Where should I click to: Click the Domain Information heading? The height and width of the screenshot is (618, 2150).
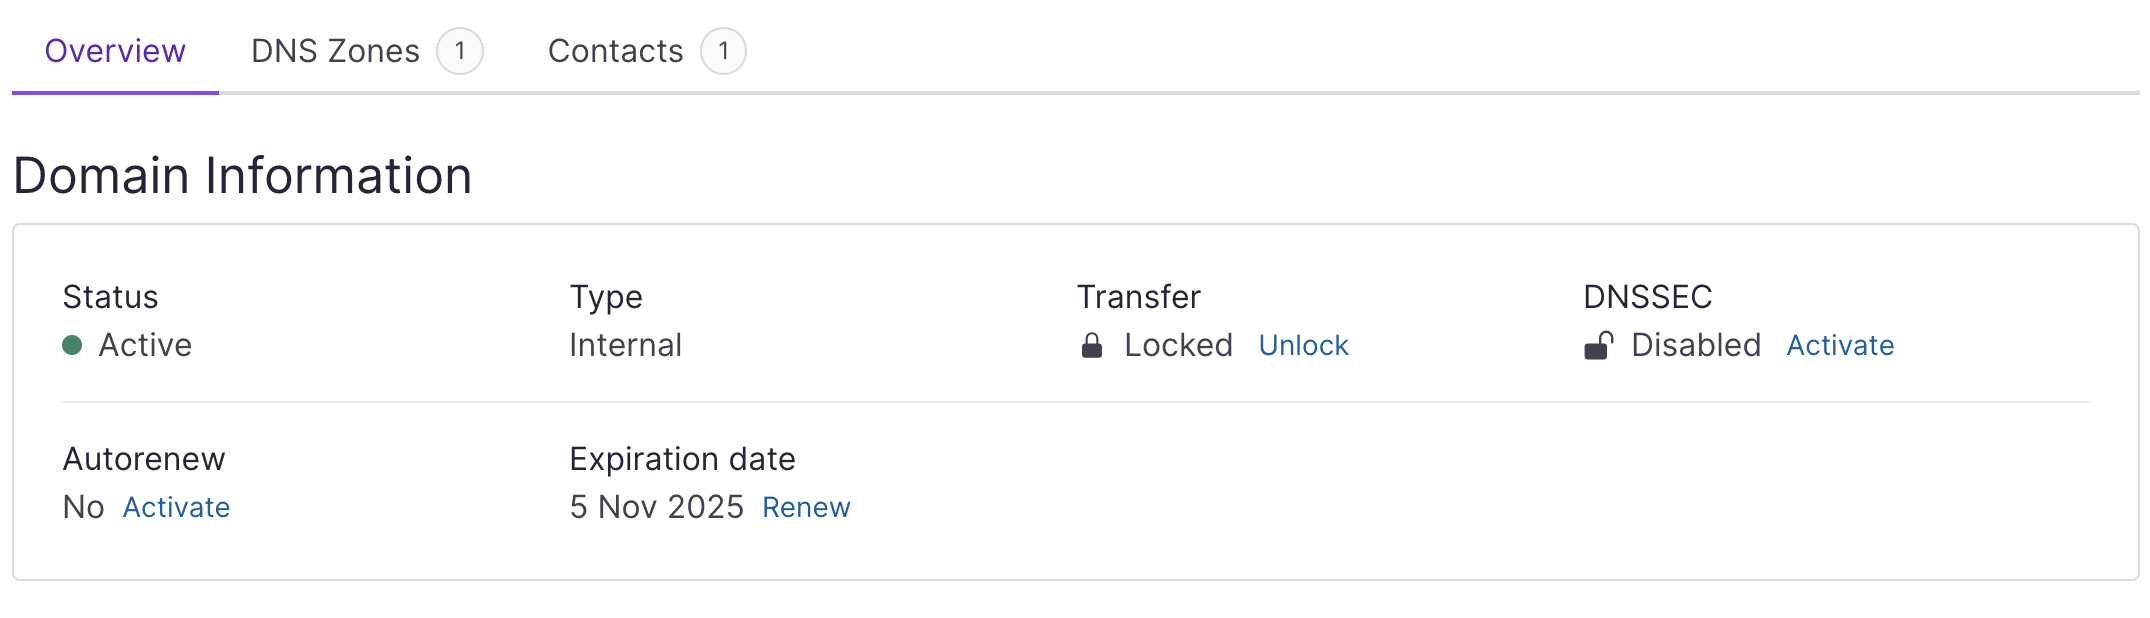[242, 176]
